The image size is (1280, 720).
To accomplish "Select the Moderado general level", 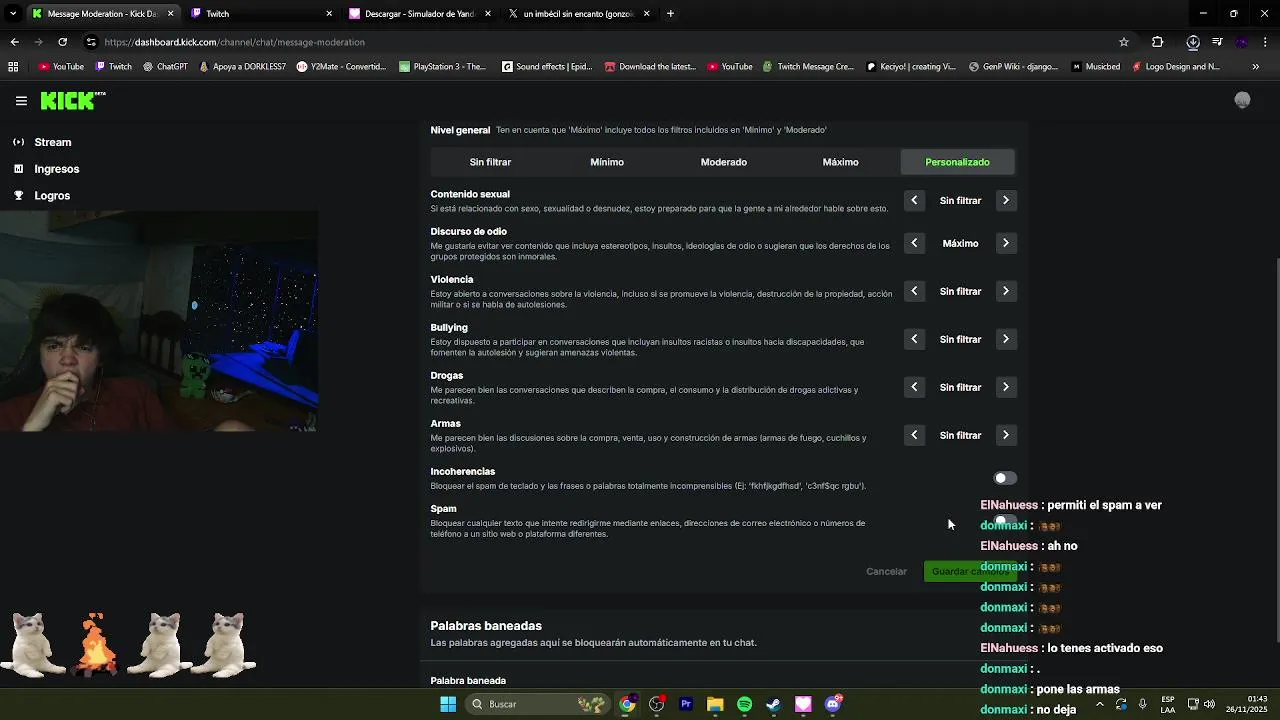I will (724, 162).
